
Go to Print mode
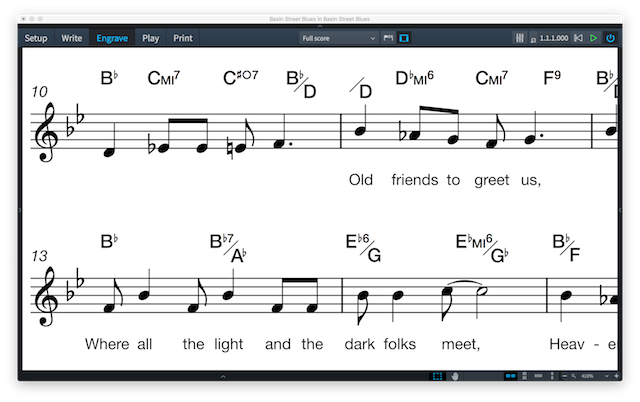(182, 38)
